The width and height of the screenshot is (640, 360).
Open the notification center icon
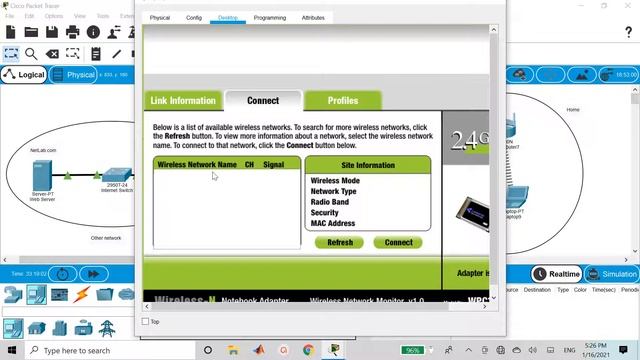coord(623,350)
